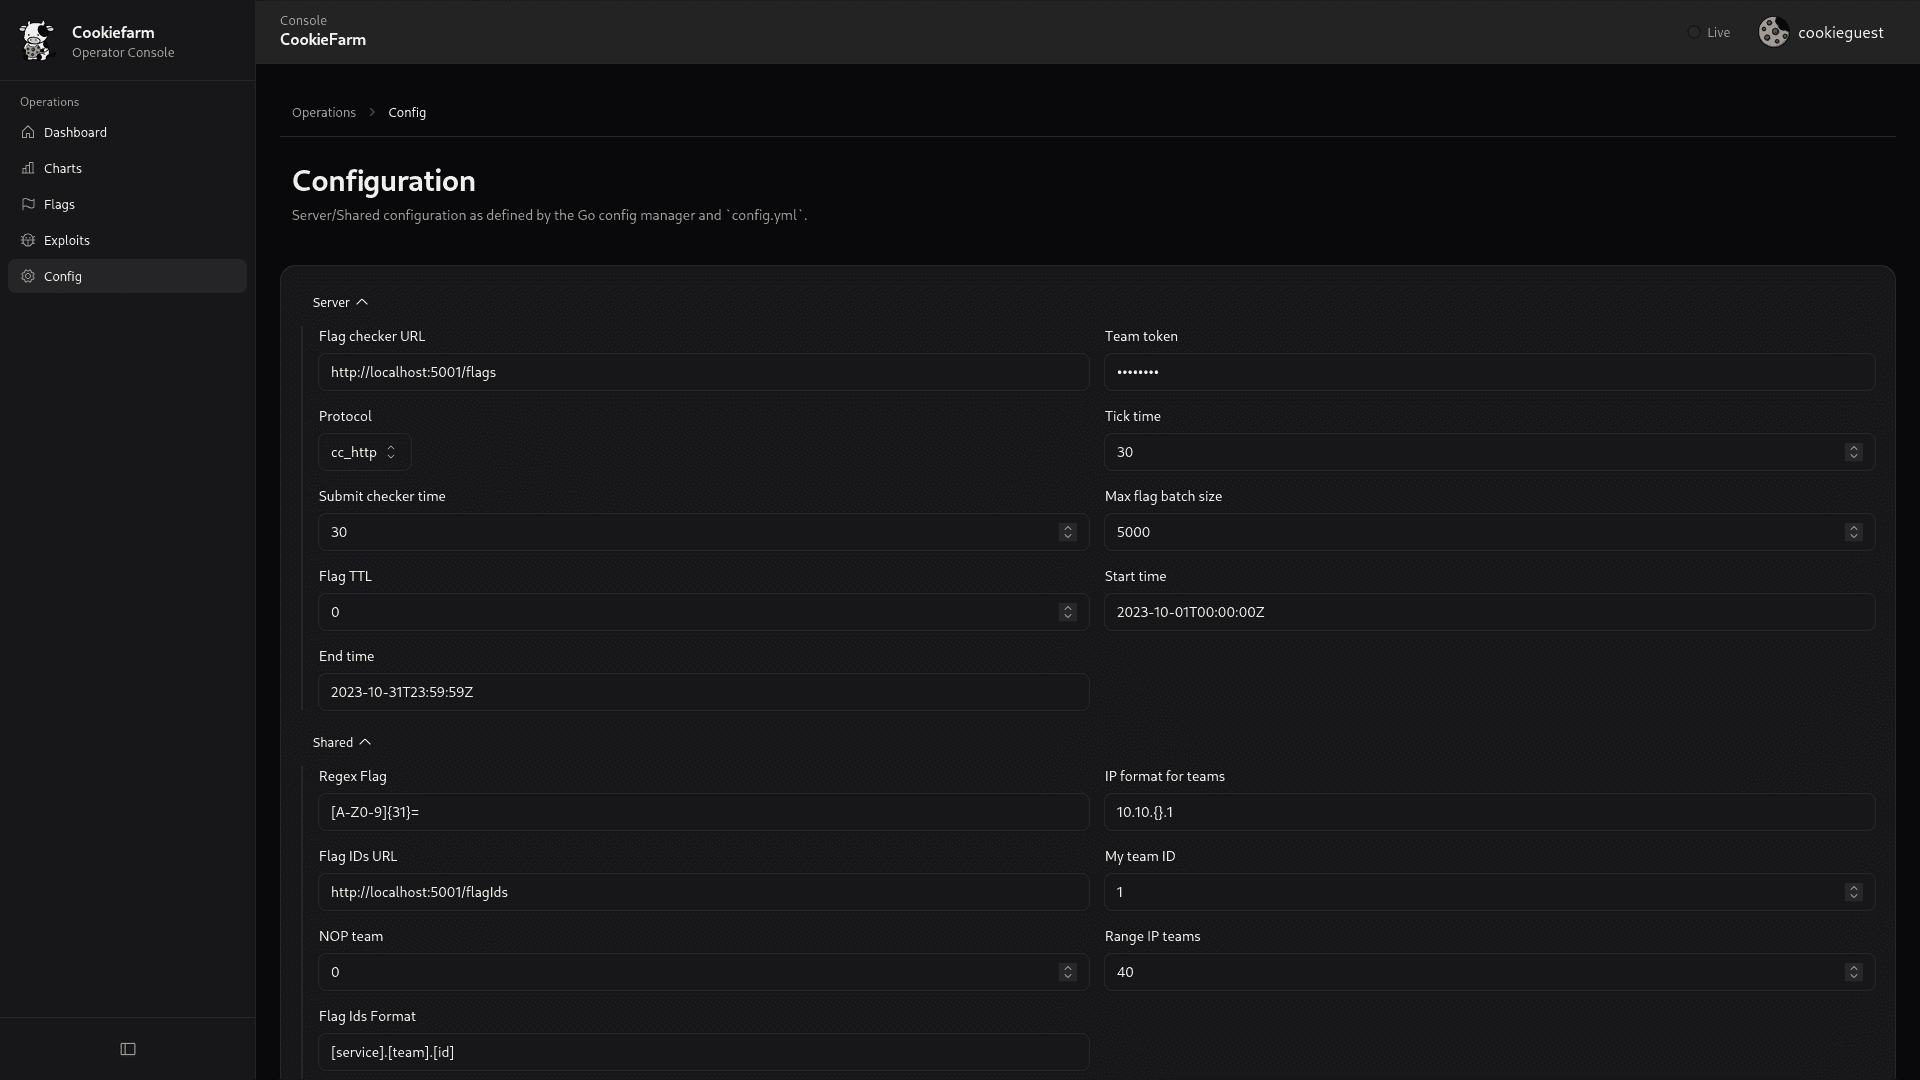Edit the Flag checker URL field

(703, 372)
